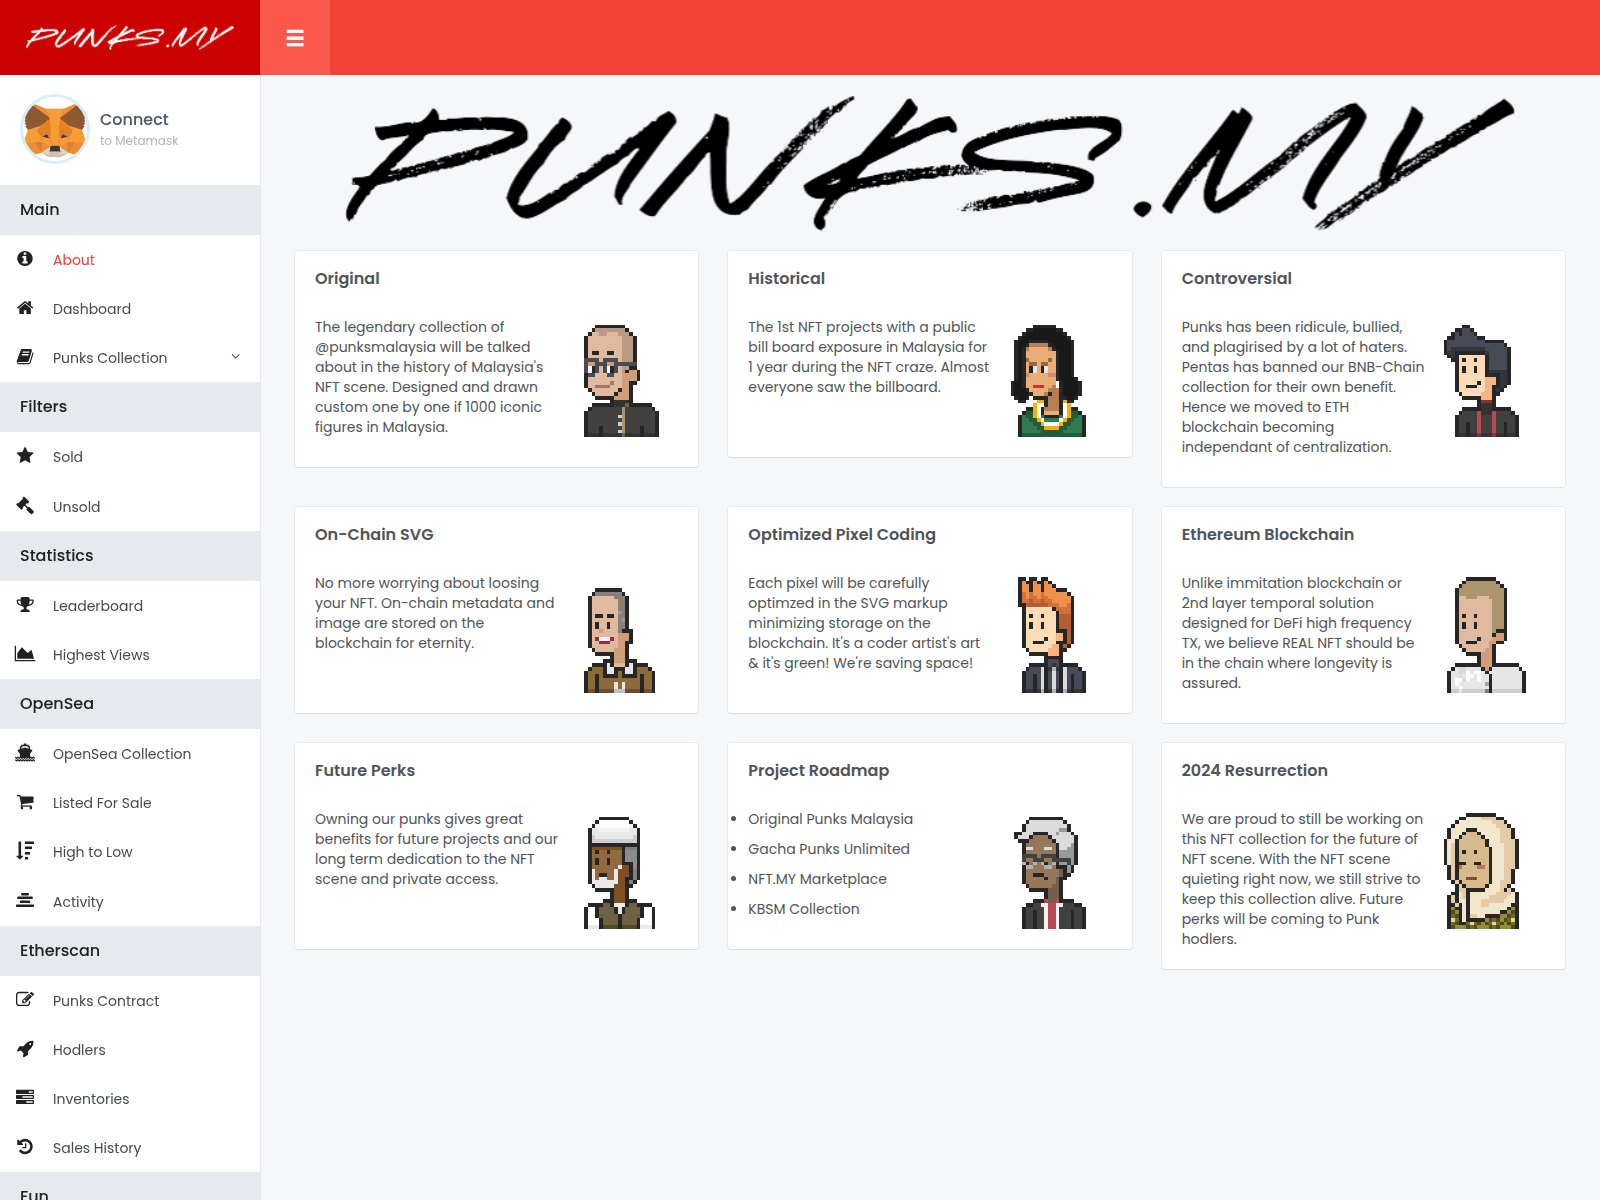
Task: Click the punk avatar in Project Roadmap card
Action: 1050,873
